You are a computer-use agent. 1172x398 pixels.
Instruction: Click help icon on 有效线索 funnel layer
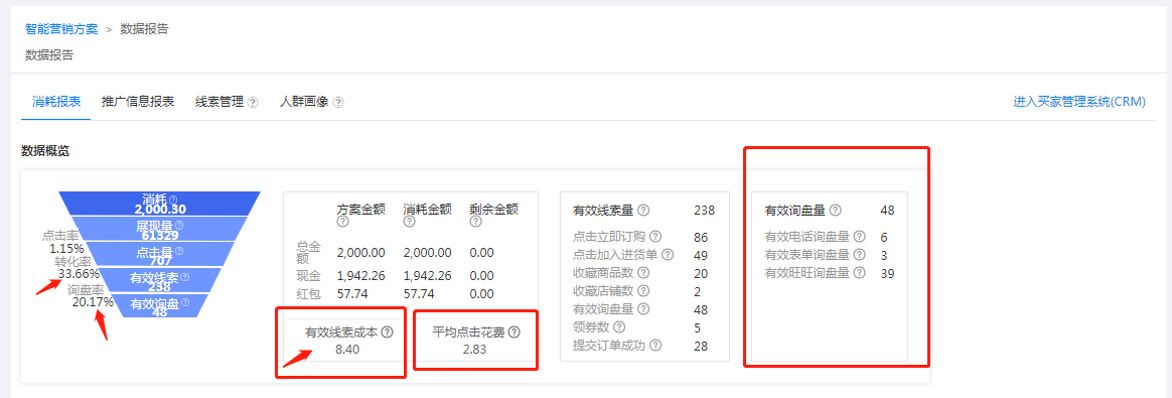pyautogui.click(x=185, y=277)
